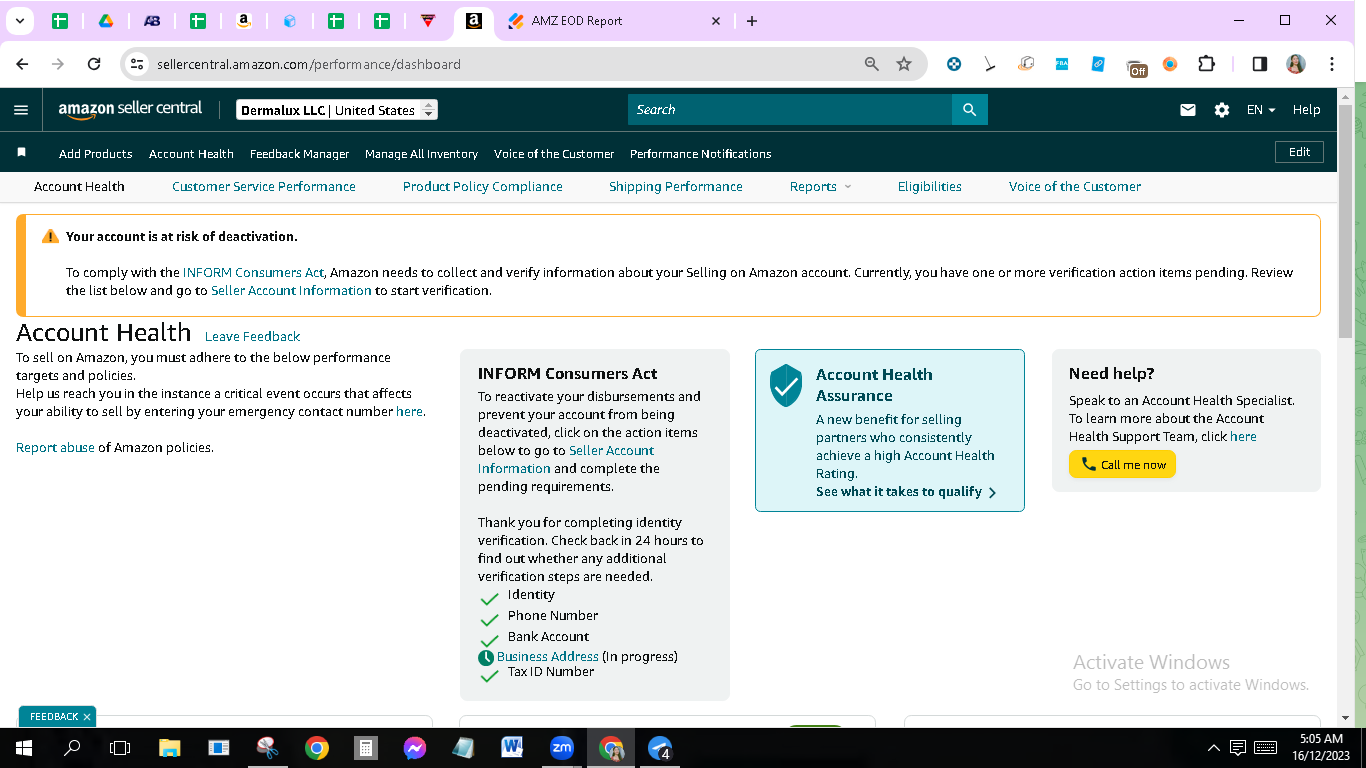Open the Chrome side panel
Image resolution: width=1366 pixels, height=768 pixels.
click(1260, 64)
